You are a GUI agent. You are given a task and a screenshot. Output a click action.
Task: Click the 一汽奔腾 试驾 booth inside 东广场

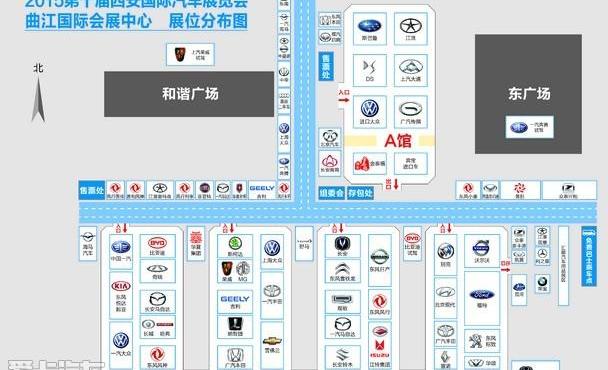coord(529,126)
